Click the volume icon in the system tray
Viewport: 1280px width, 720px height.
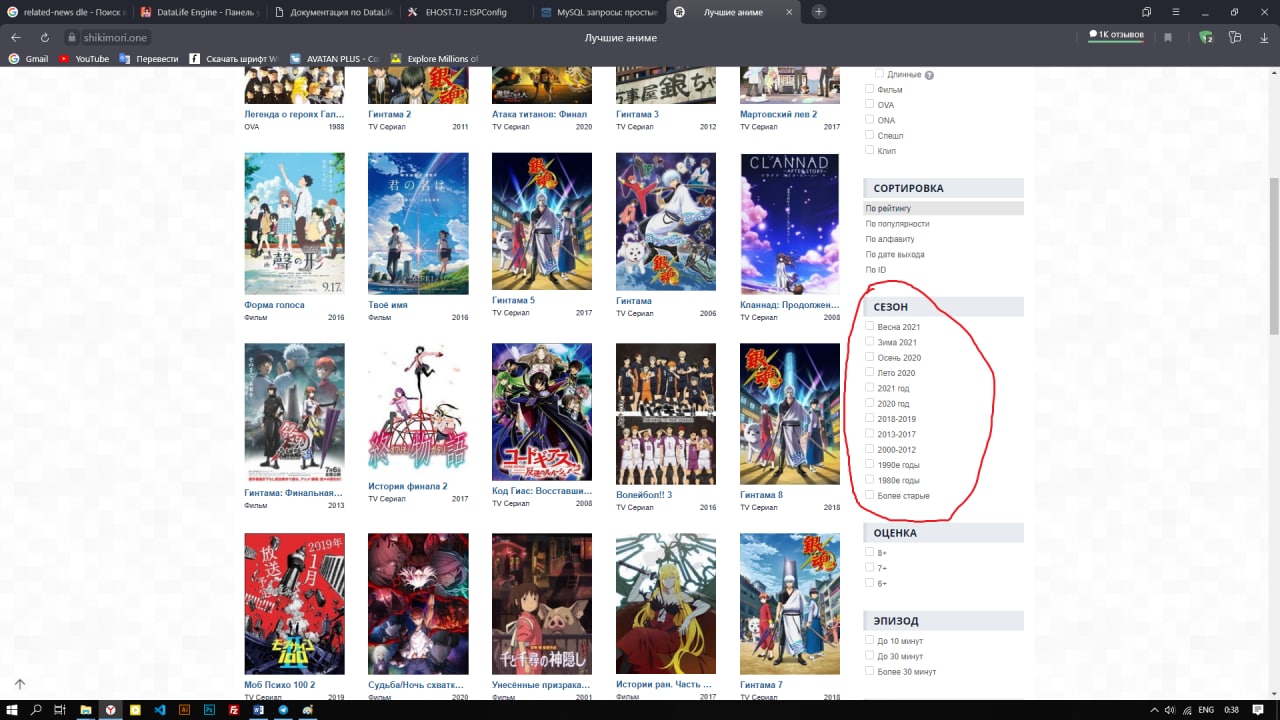click(x=1170, y=710)
